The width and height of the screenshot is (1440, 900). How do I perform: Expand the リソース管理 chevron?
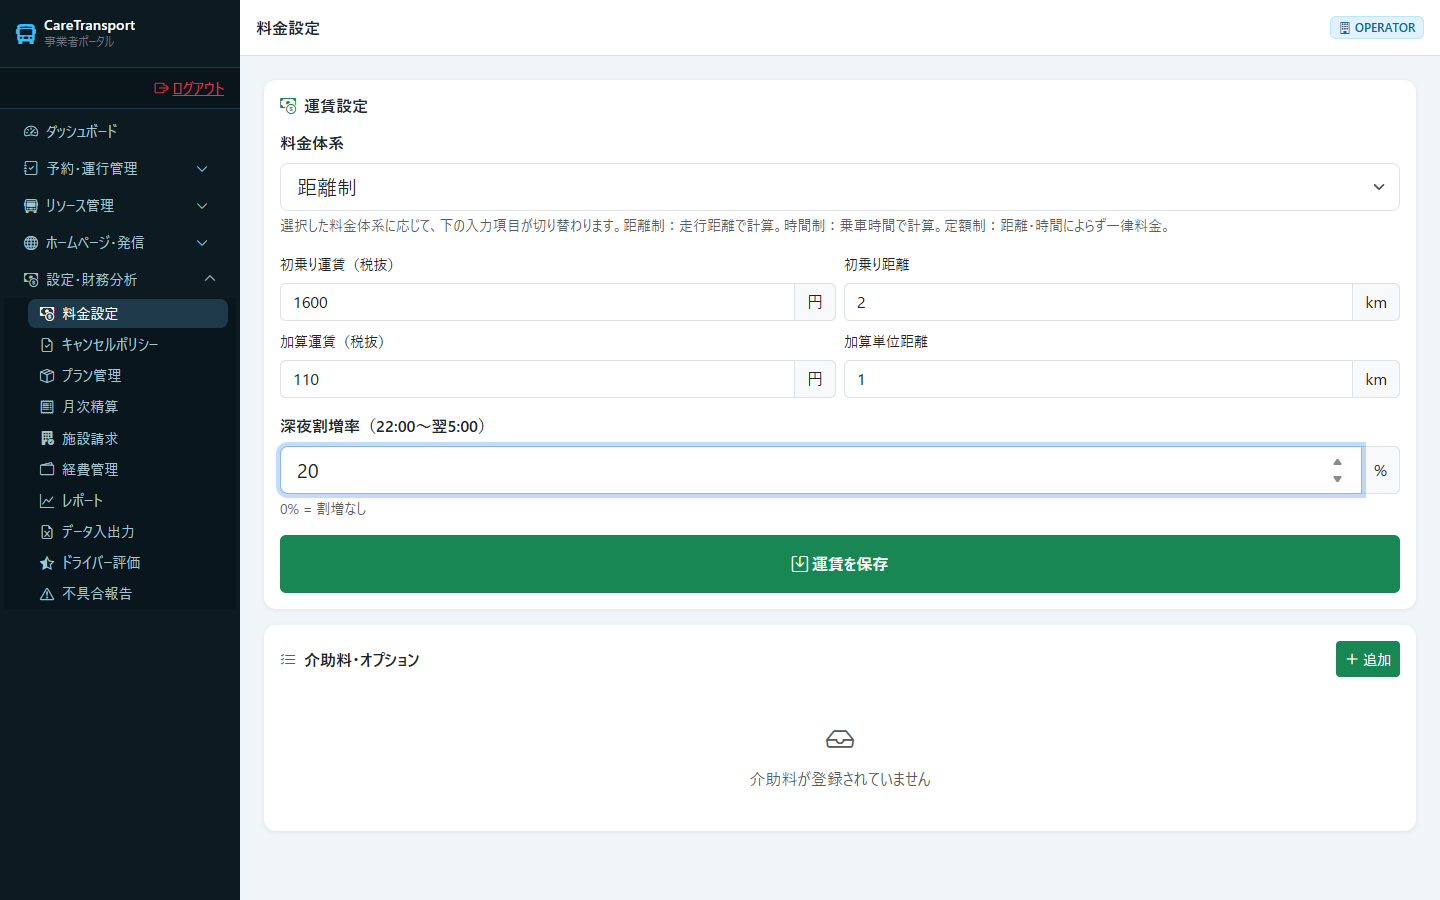(x=202, y=206)
